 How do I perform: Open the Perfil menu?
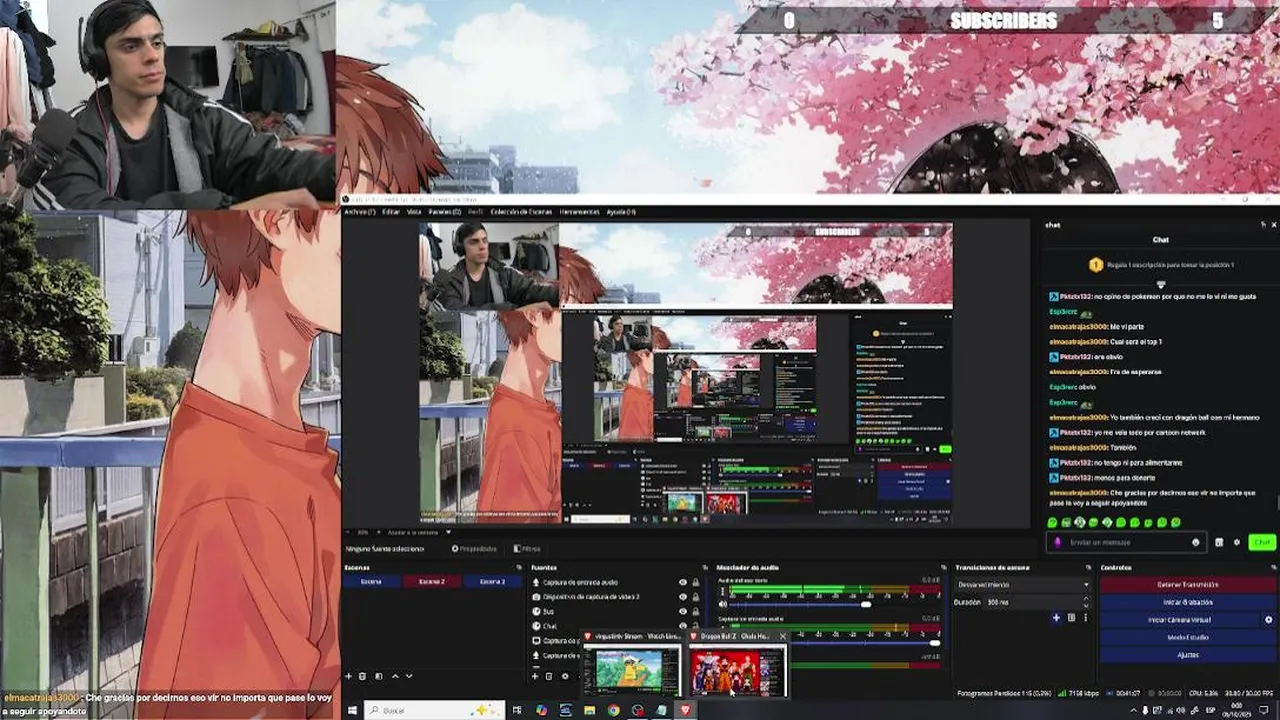[475, 212]
